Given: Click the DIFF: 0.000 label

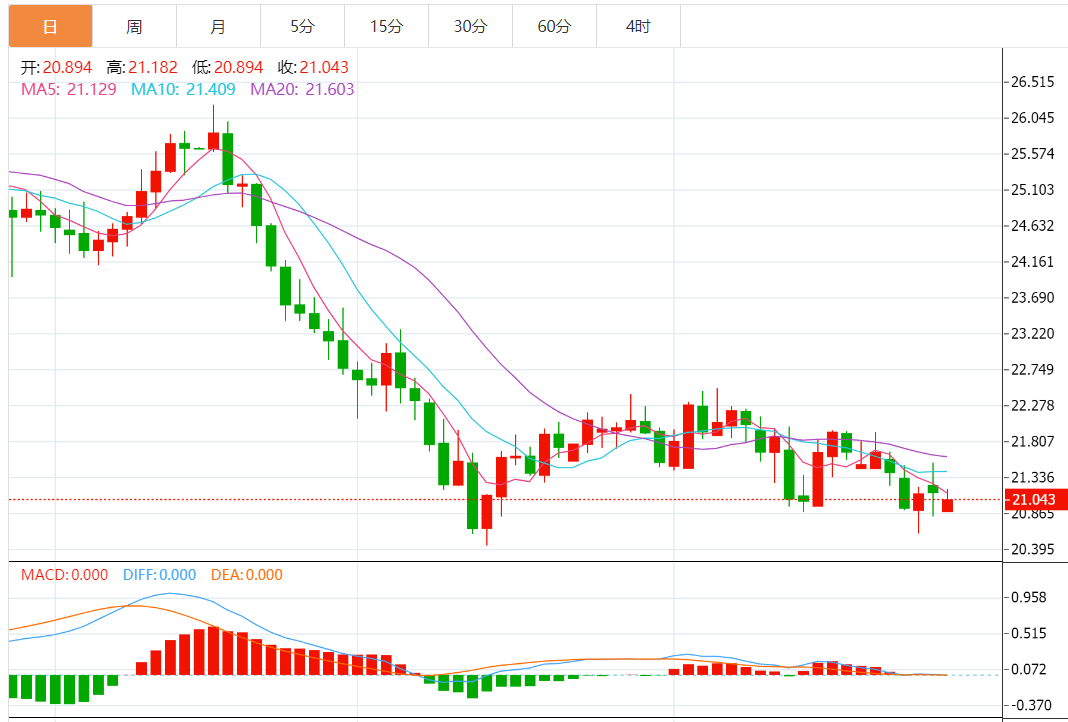Looking at the screenshot, I should (159, 575).
